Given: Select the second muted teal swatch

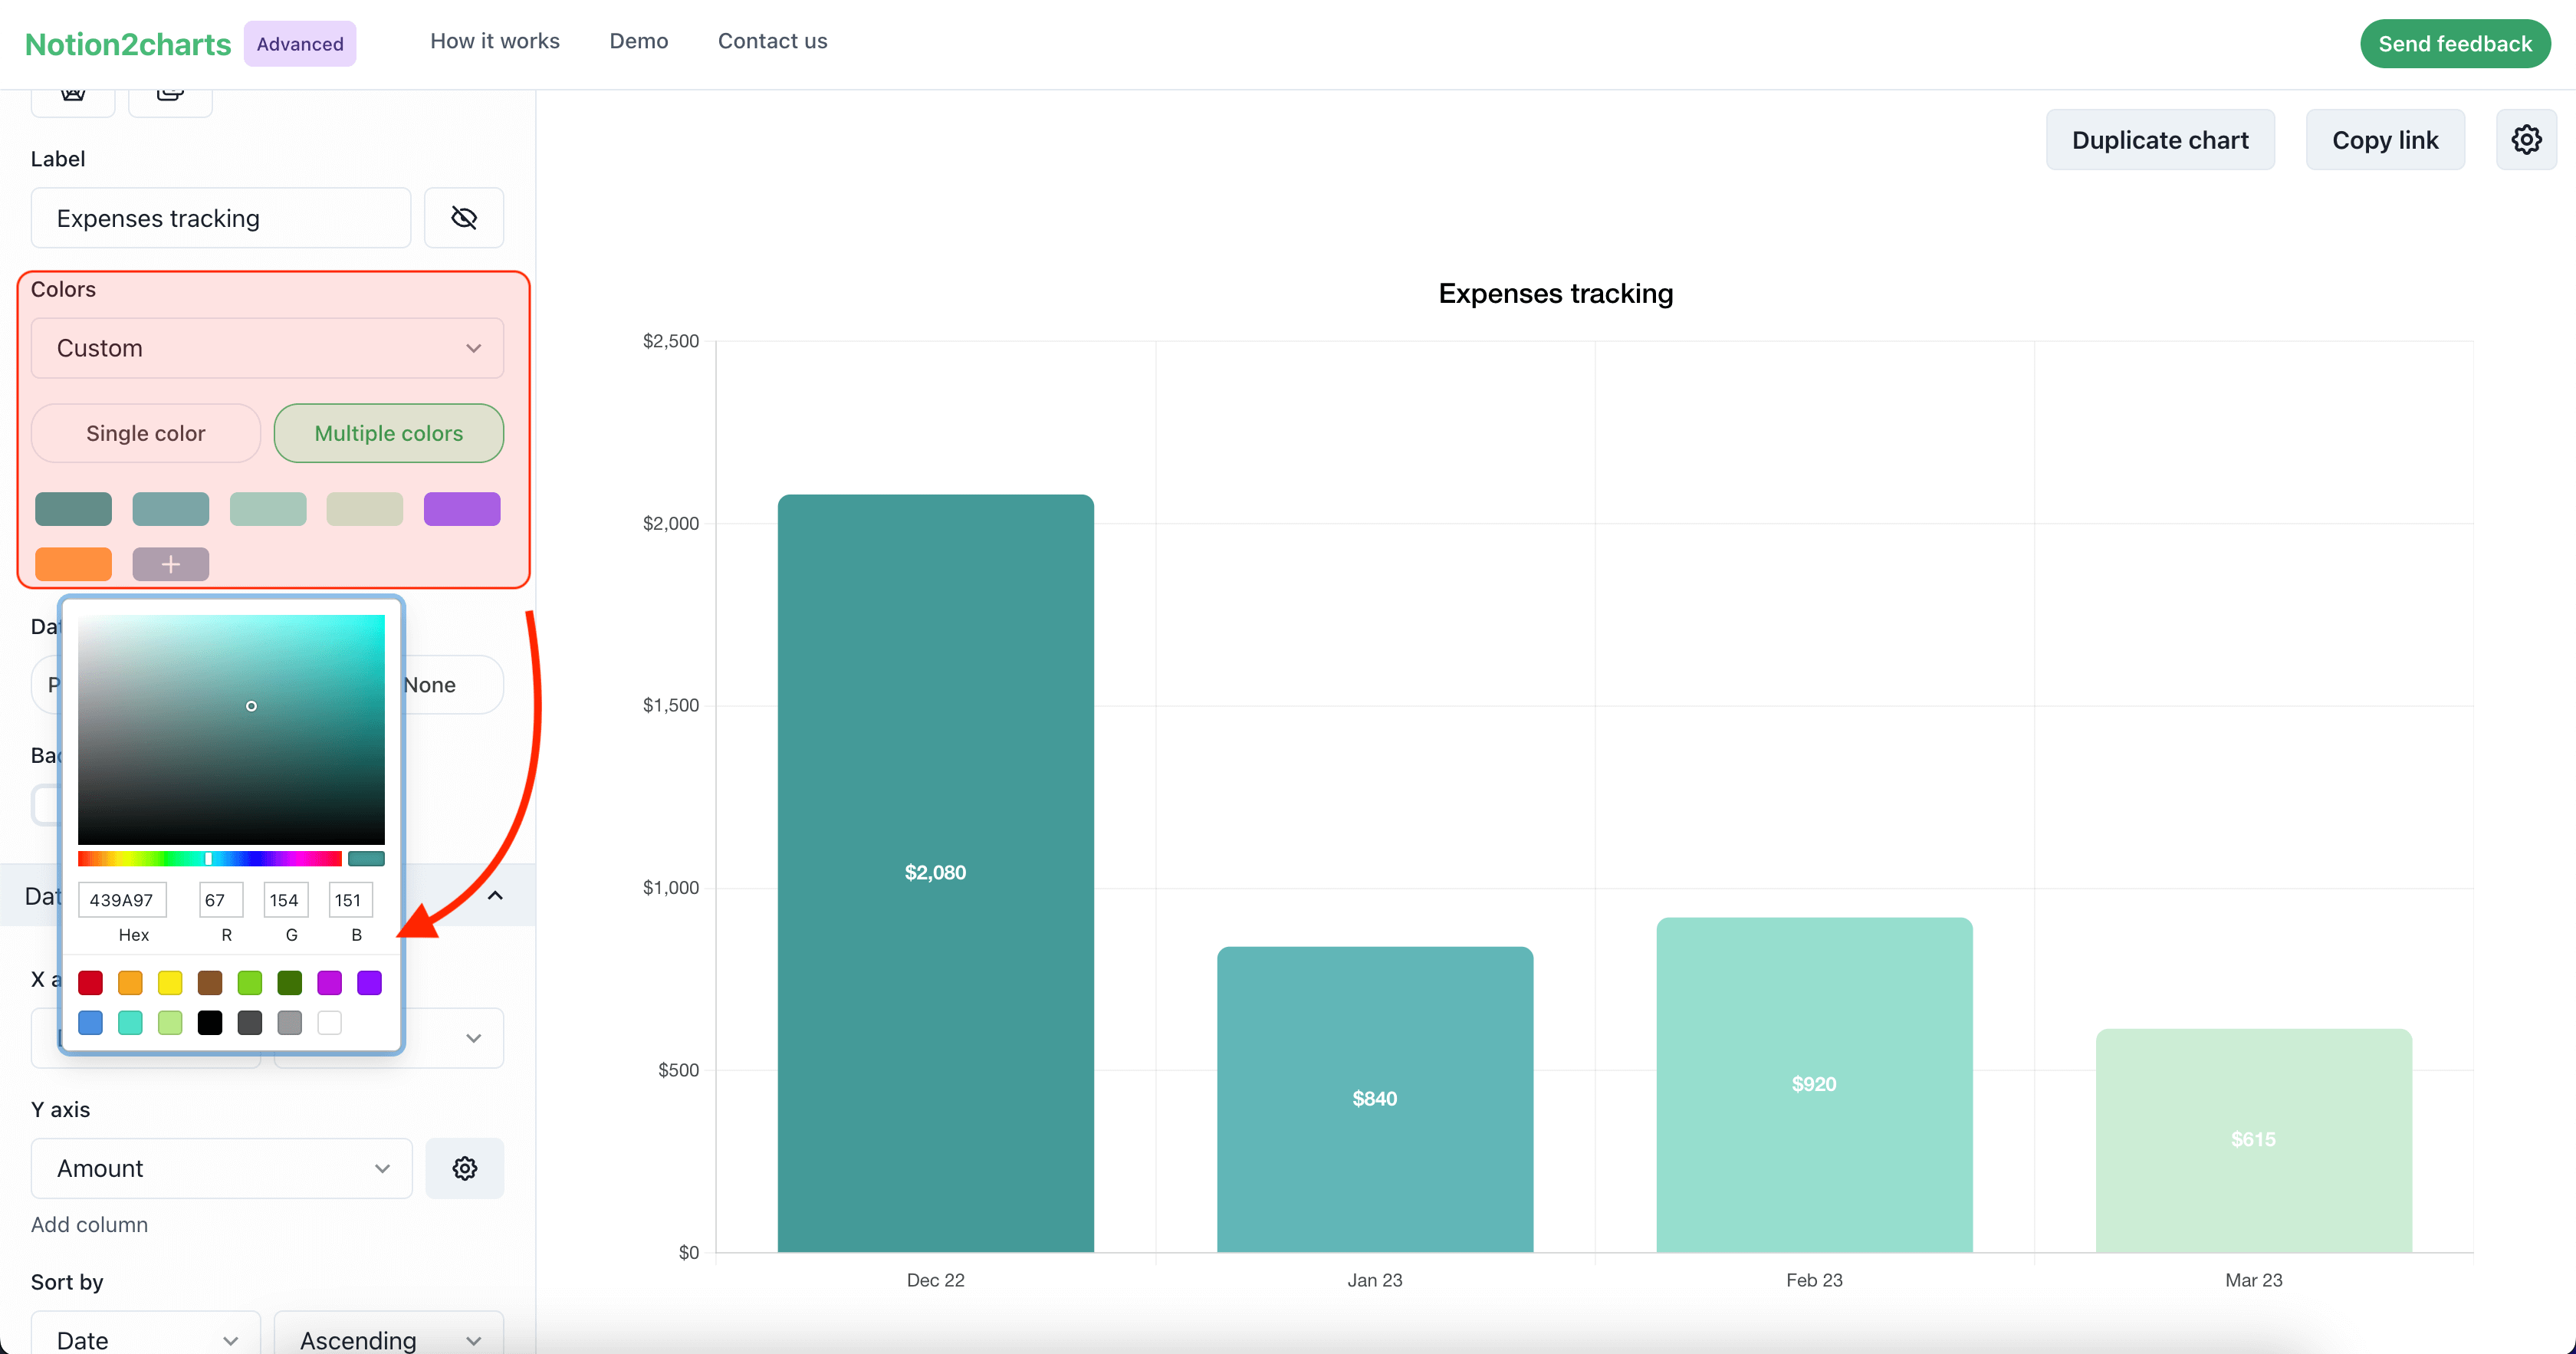Looking at the screenshot, I should (170, 509).
